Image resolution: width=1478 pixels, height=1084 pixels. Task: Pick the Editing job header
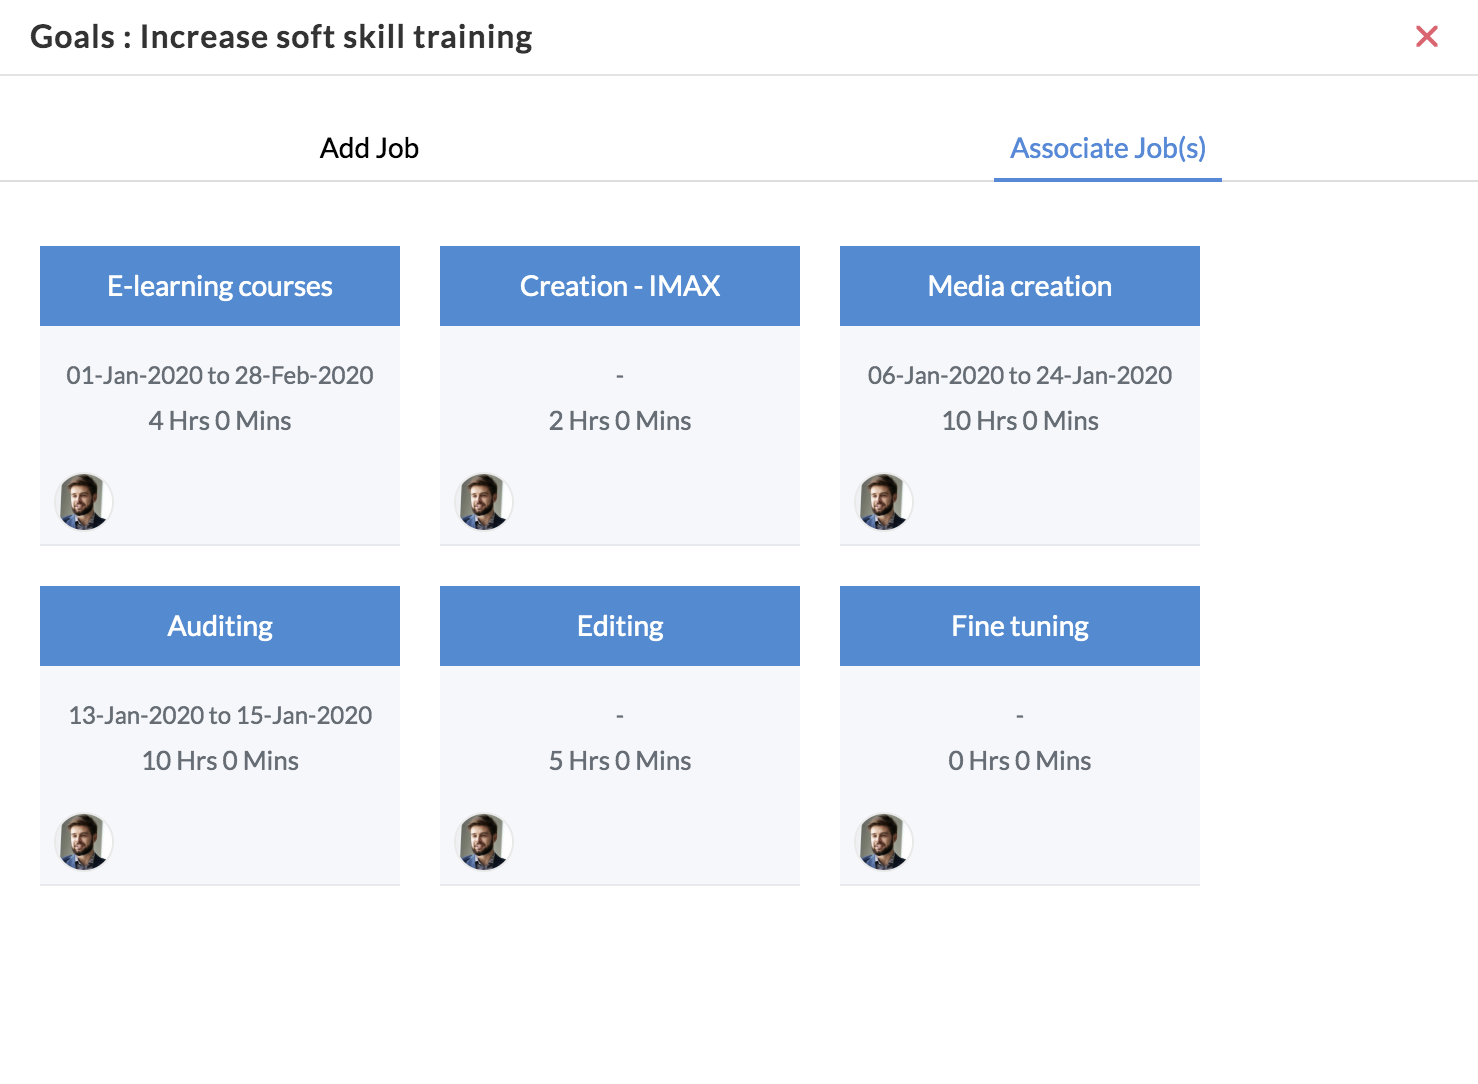pyautogui.click(x=620, y=626)
